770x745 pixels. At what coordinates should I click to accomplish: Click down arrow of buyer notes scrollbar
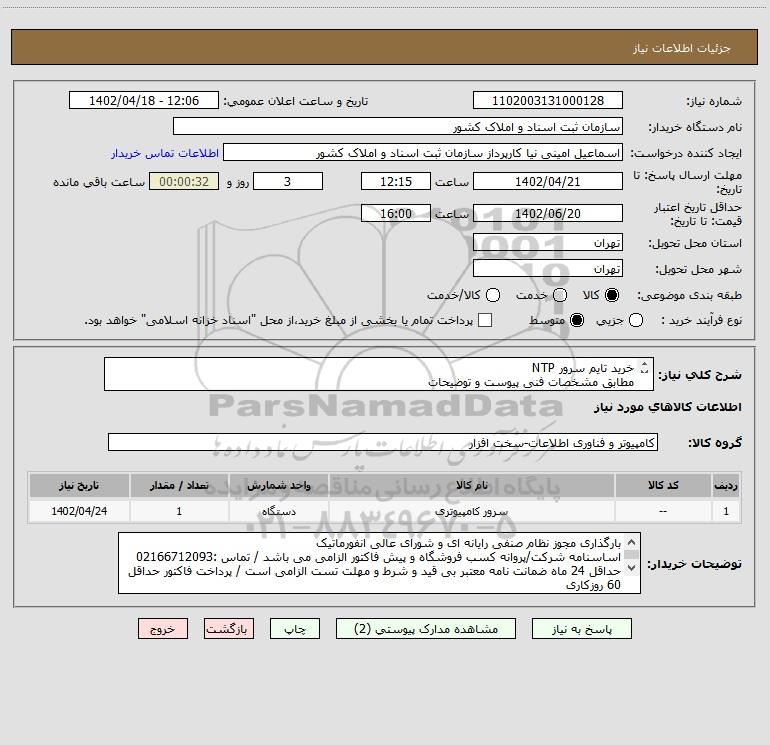[x=632, y=567]
